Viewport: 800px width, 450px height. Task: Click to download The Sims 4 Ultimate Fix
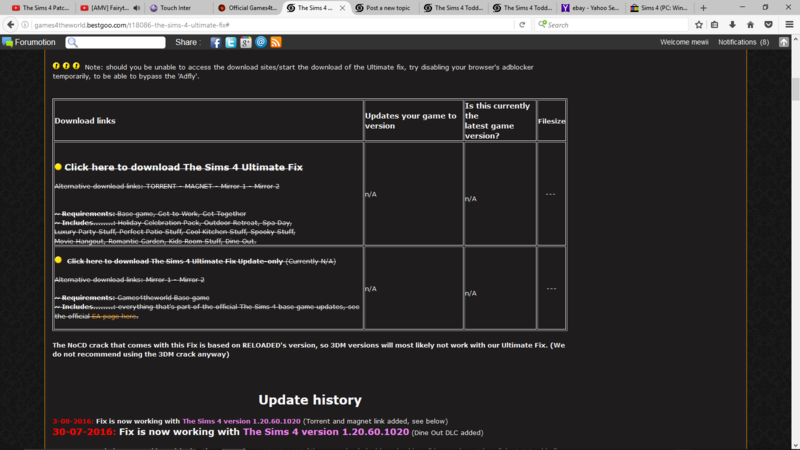183,167
